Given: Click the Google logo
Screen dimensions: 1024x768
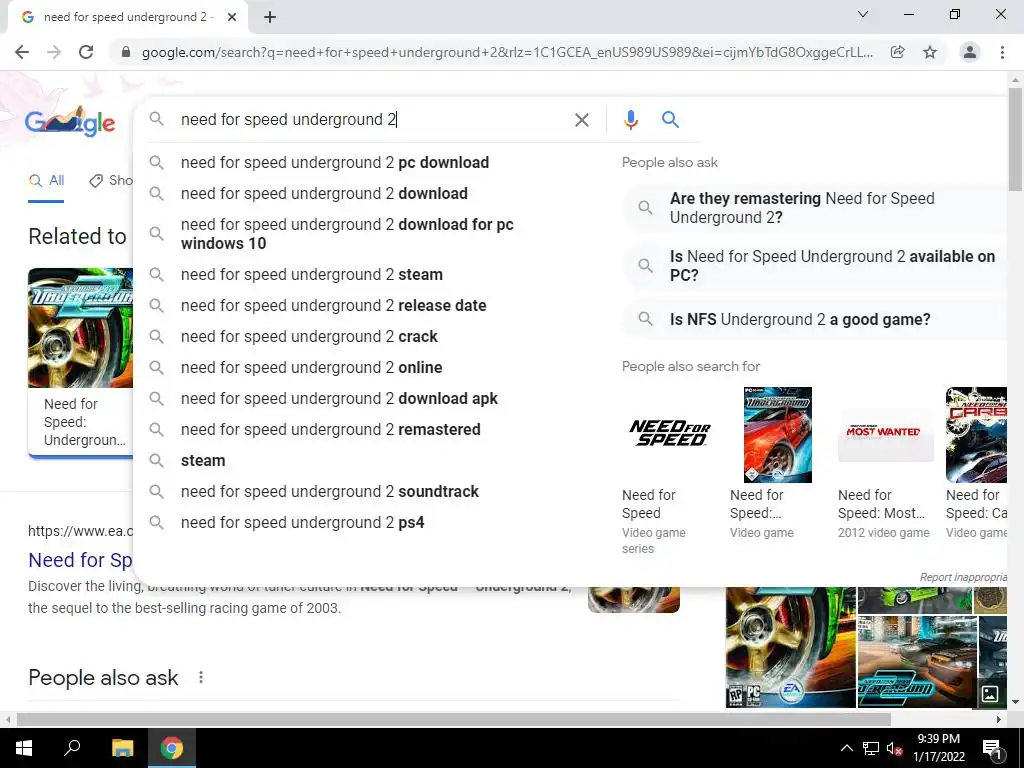Looking at the screenshot, I should tap(70, 121).
